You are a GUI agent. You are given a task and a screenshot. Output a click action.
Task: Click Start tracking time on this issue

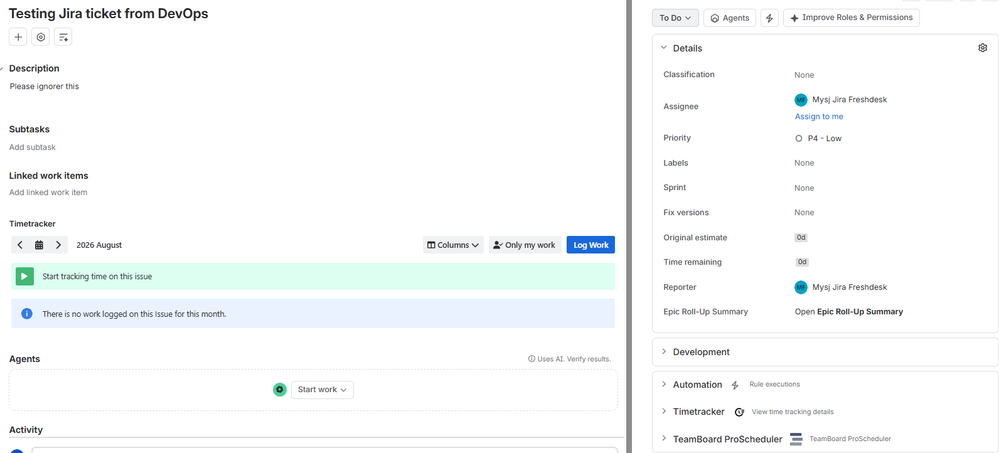click(x=97, y=277)
